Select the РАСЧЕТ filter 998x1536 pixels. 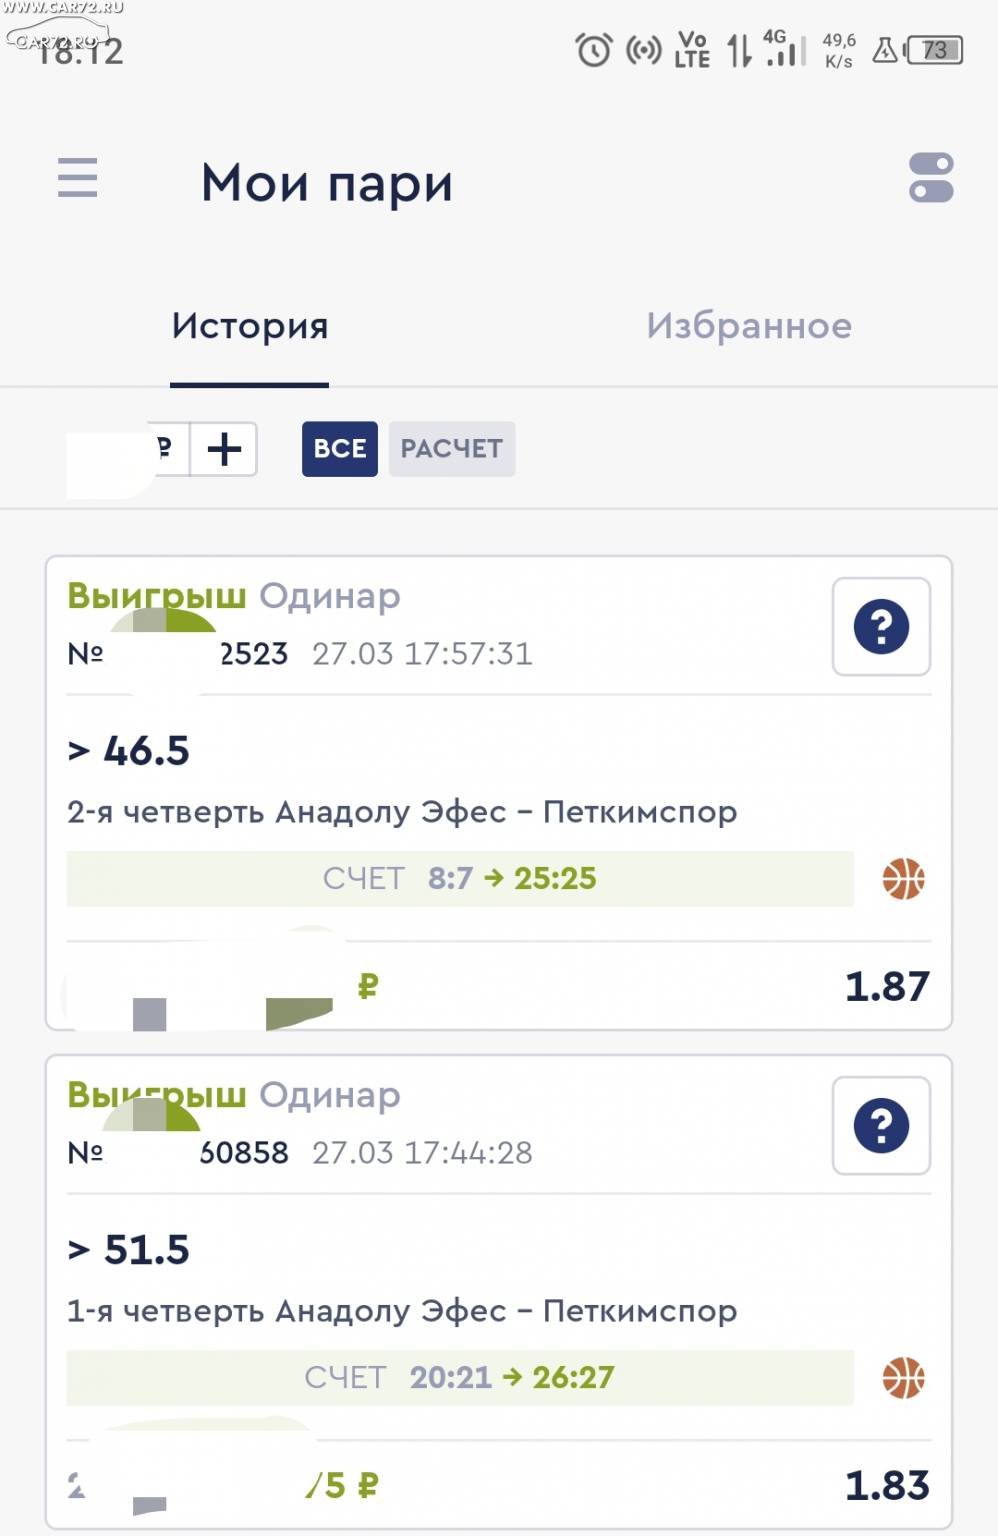click(452, 449)
